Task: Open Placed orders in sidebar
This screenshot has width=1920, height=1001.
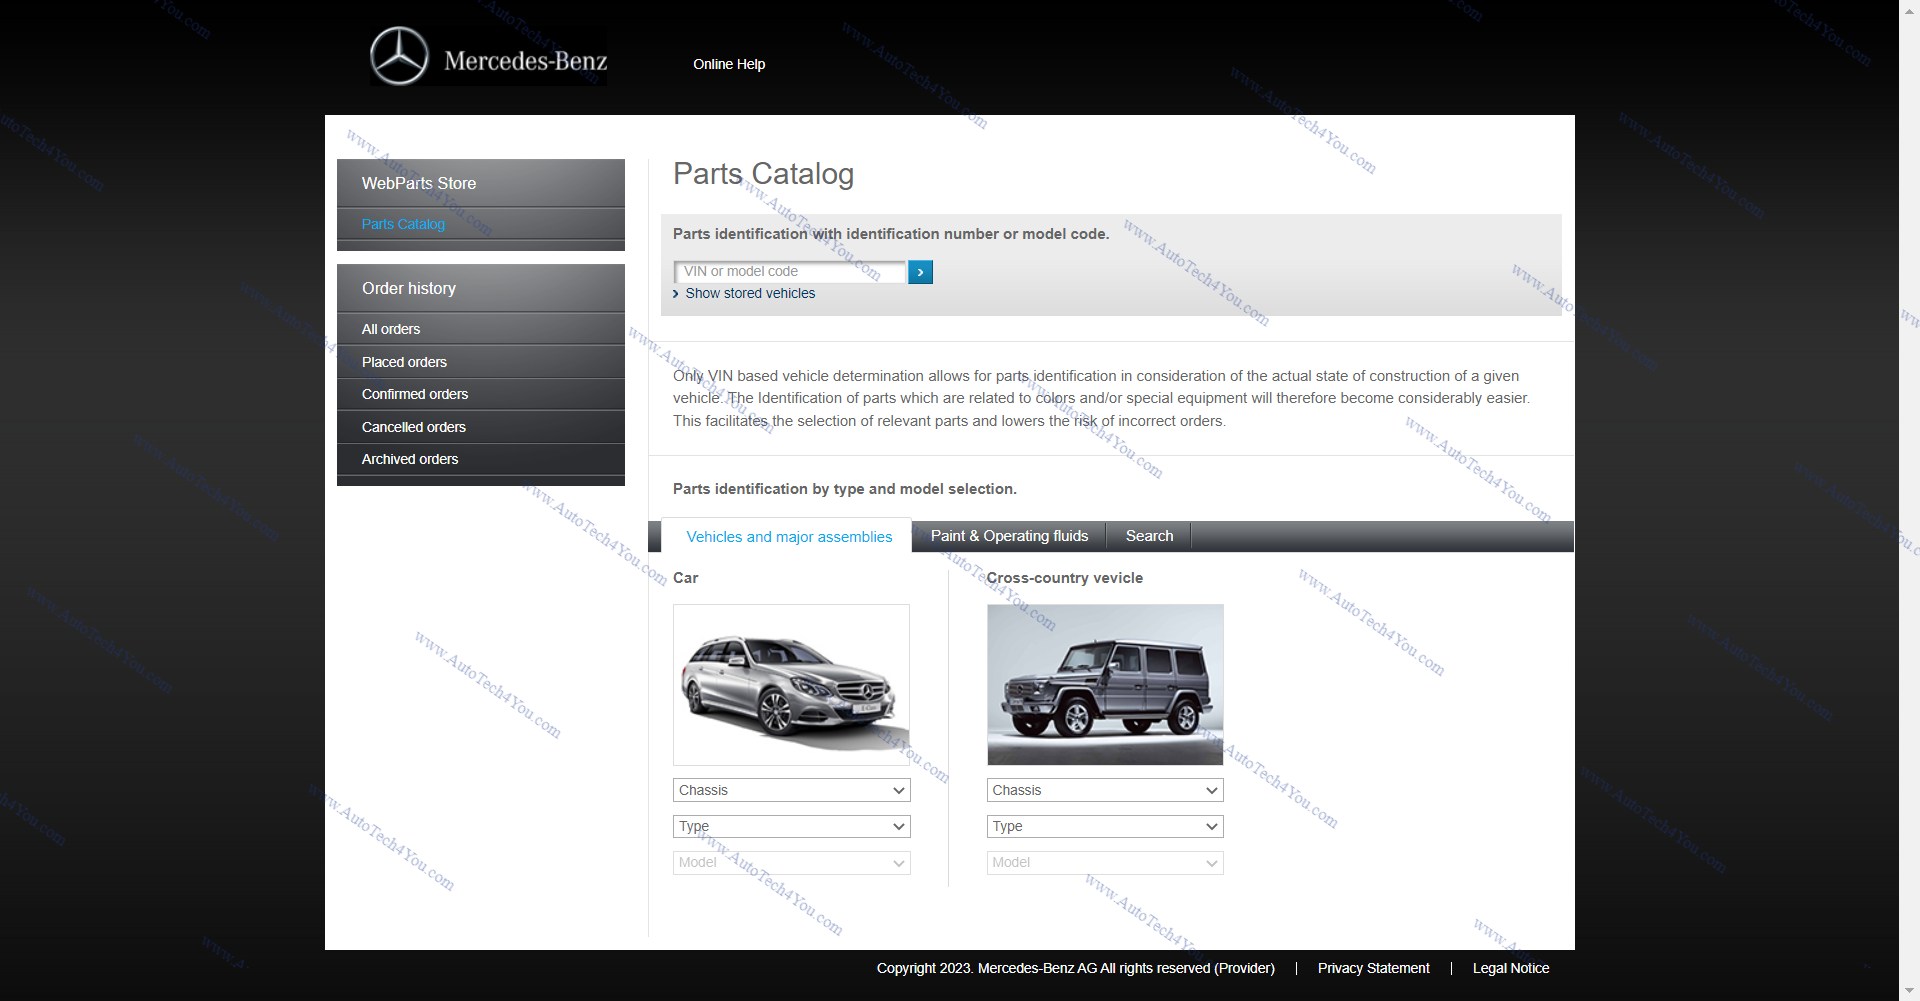Action: pyautogui.click(x=404, y=362)
